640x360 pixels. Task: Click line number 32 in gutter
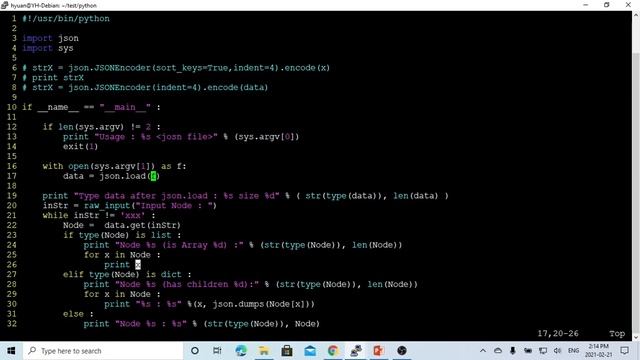(11, 324)
